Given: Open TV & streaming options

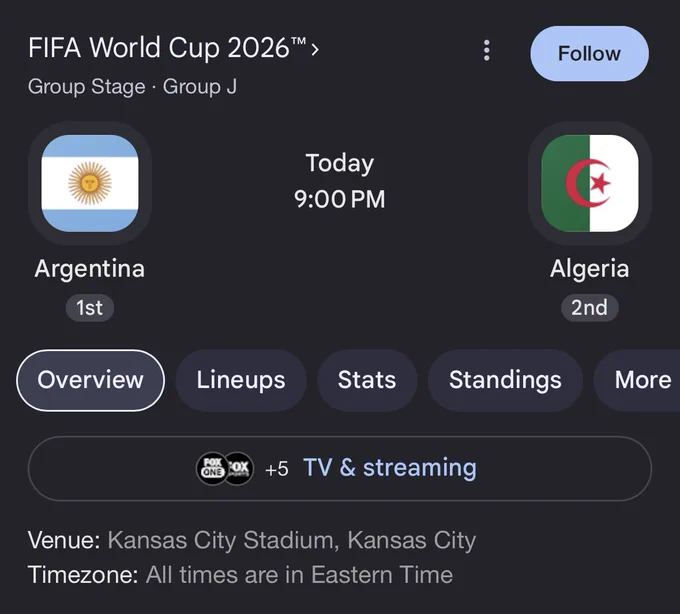Looking at the screenshot, I should (340, 468).
